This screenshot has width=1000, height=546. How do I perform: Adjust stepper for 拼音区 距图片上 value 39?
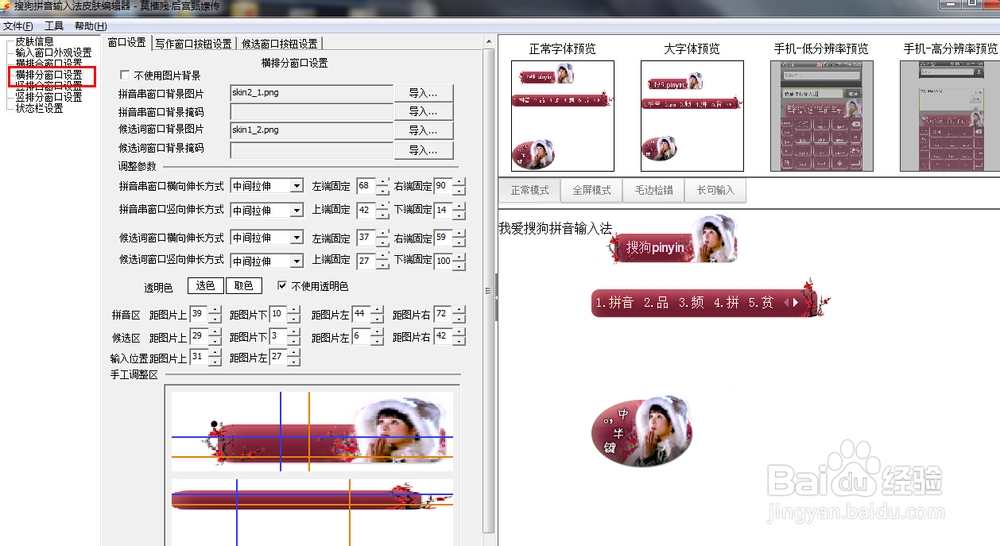216,314
